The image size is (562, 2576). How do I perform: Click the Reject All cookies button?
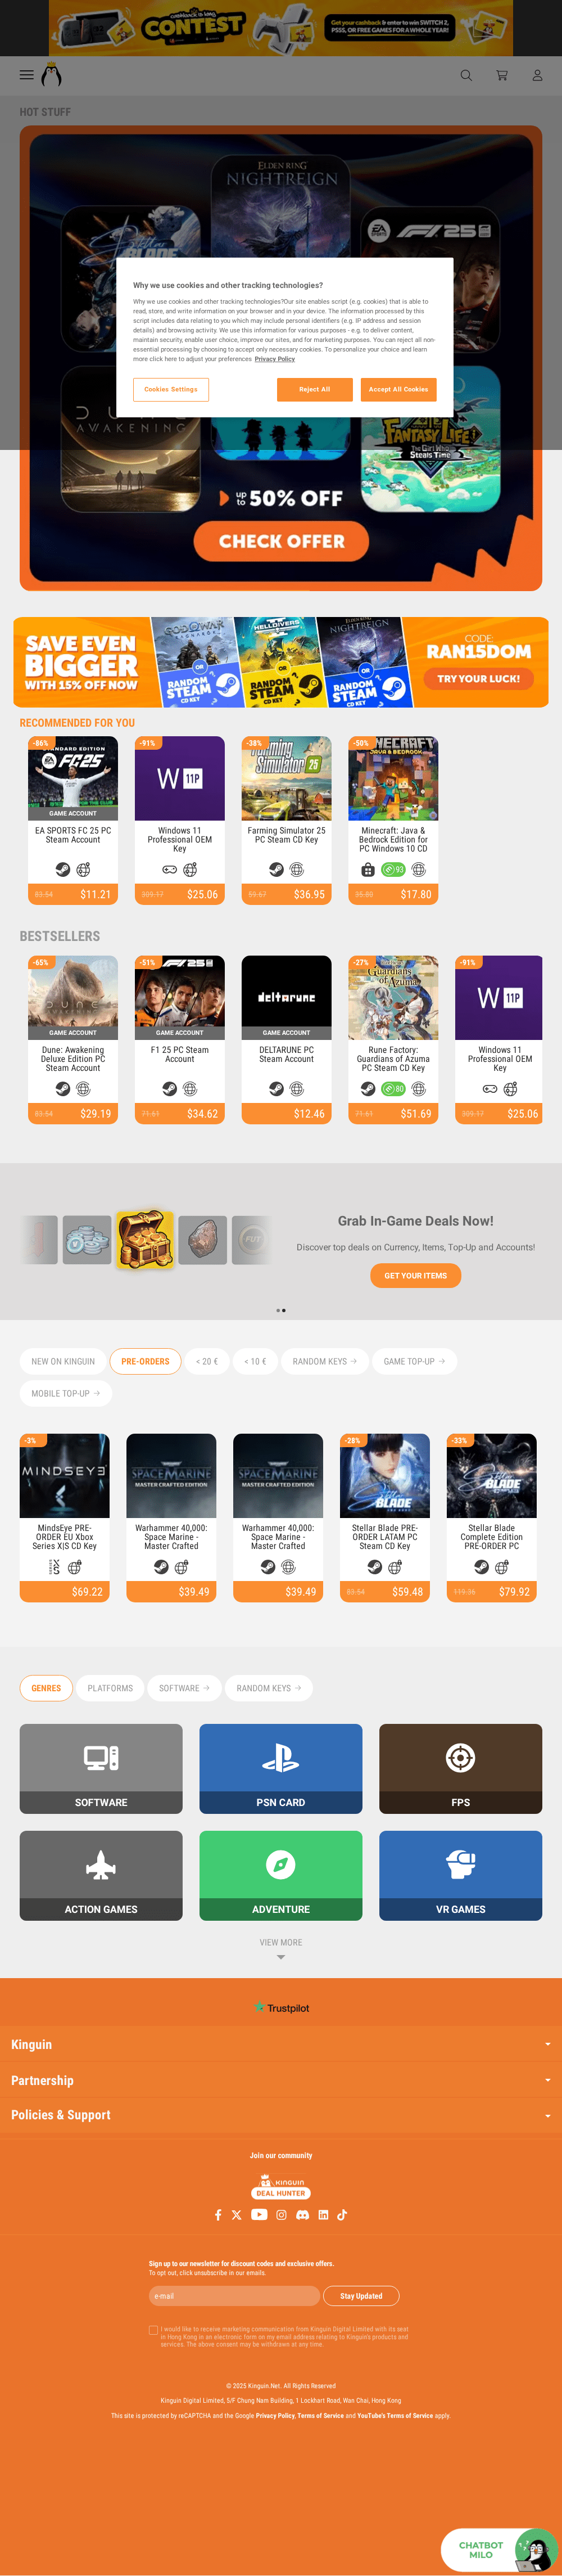pos(315,389)
